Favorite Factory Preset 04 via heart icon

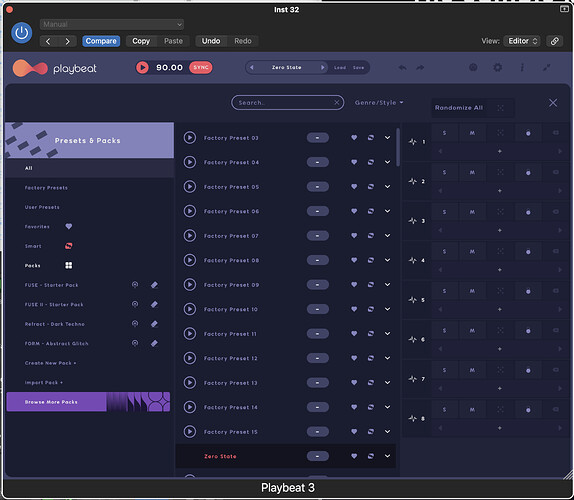354,162
